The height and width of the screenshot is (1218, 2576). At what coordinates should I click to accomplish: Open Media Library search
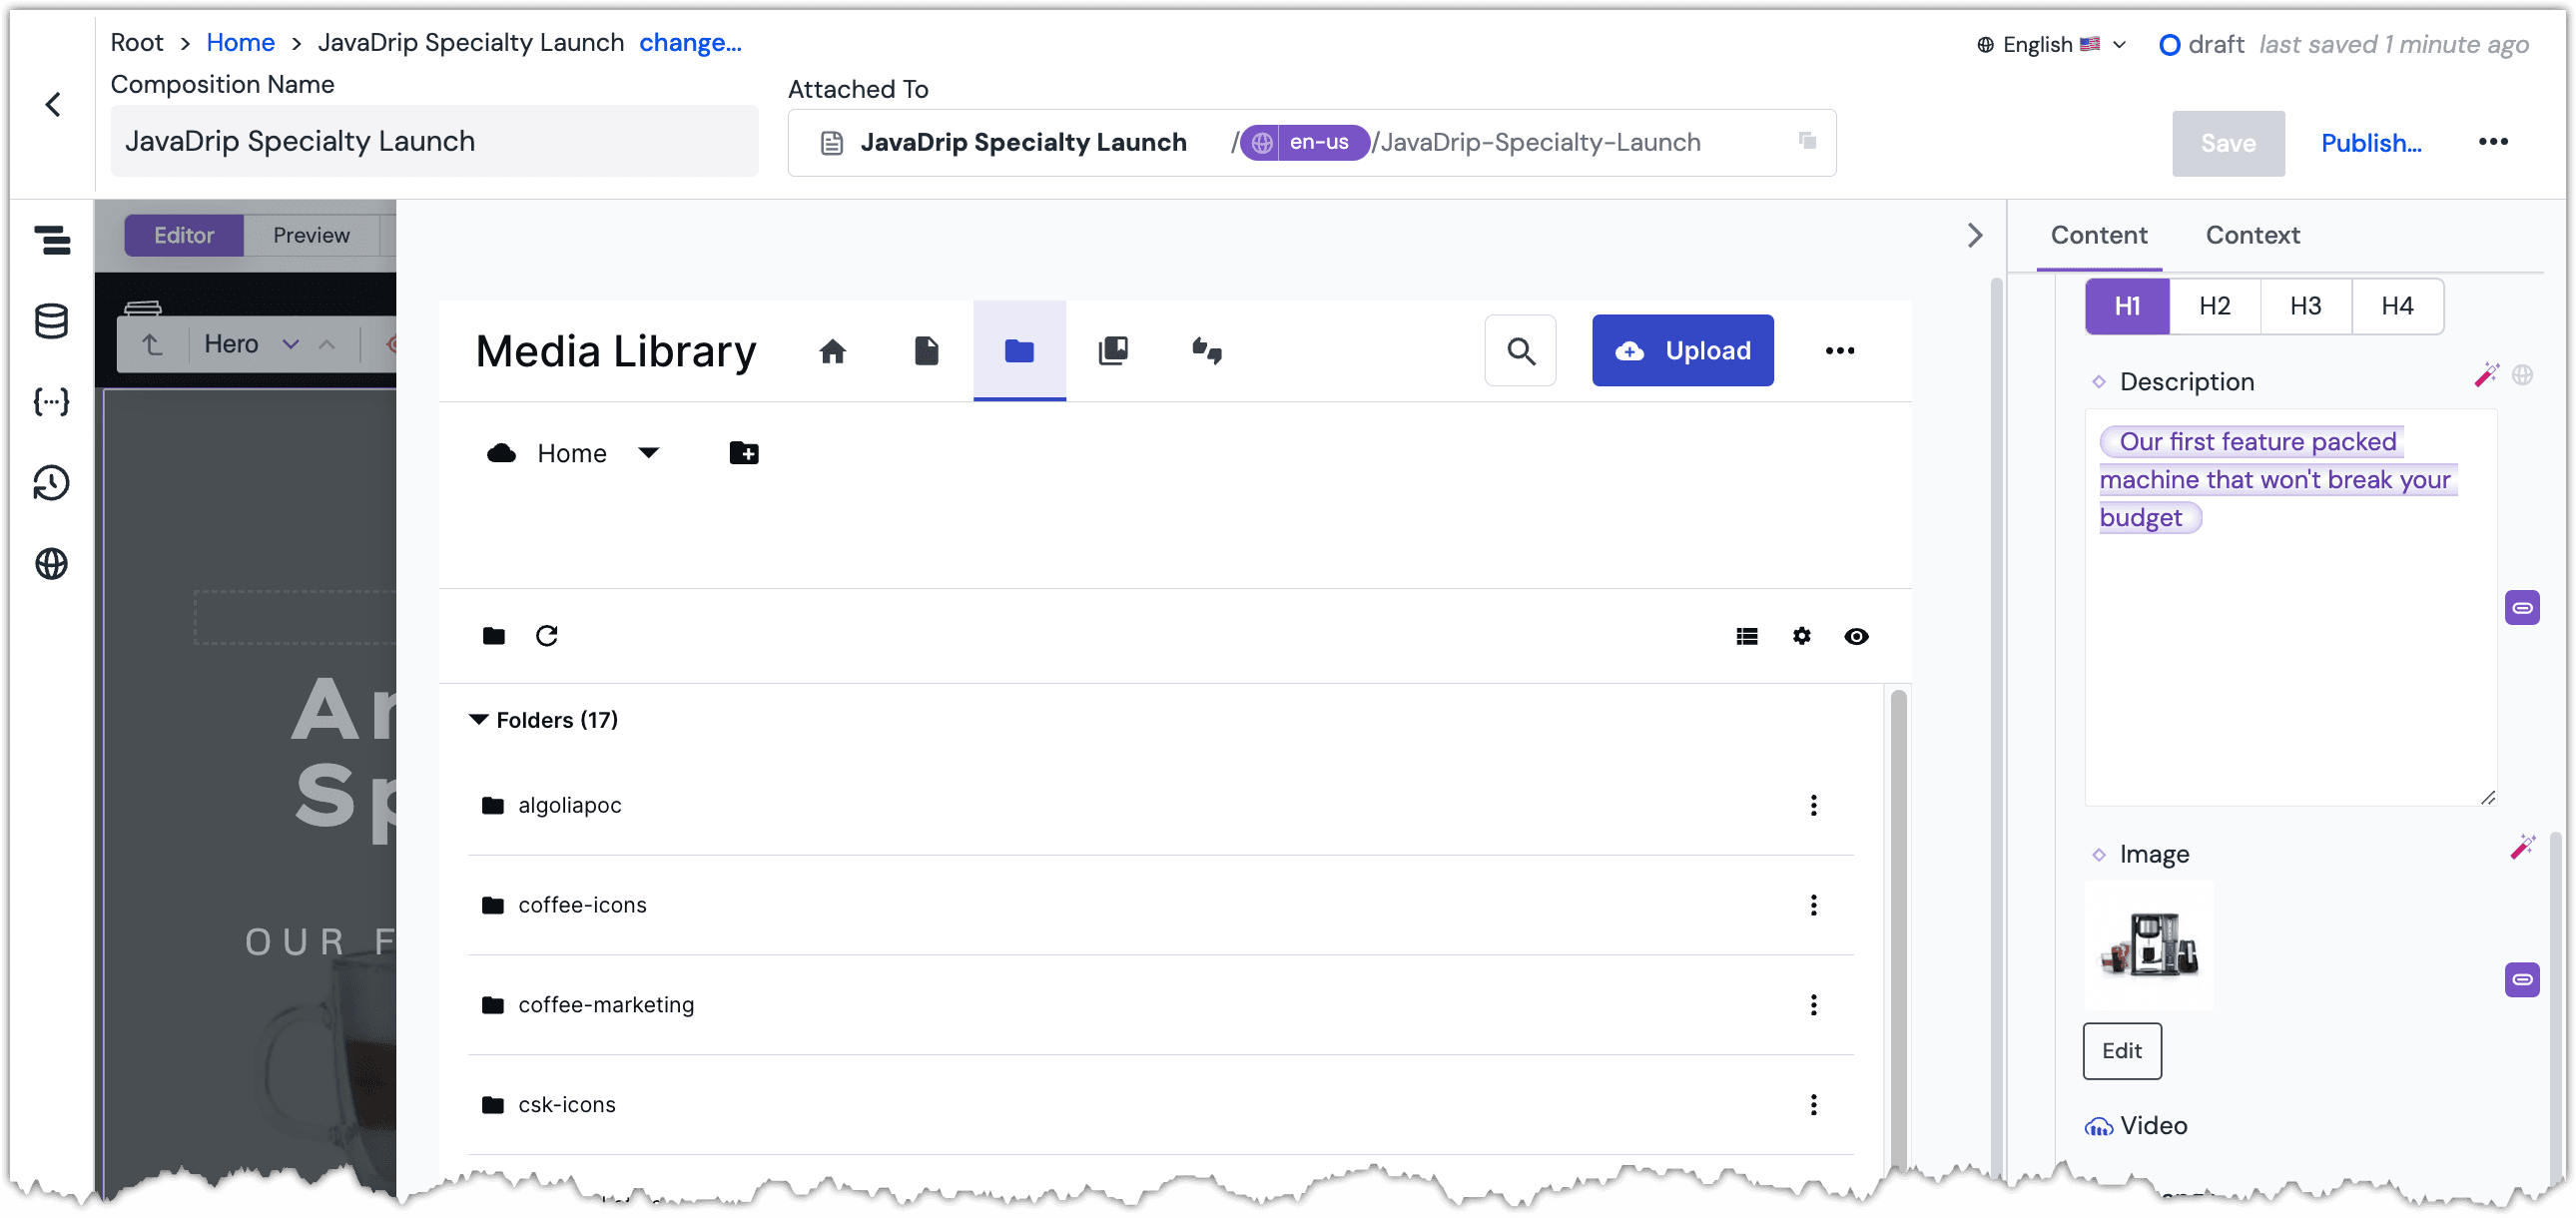coord(1520,351)
